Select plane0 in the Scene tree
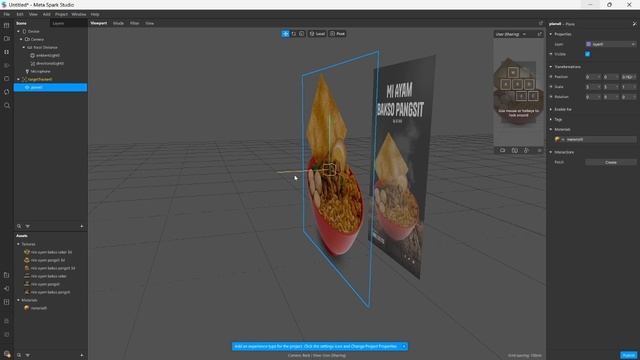This screenshot has width=640, height=360. coord(51,87)
